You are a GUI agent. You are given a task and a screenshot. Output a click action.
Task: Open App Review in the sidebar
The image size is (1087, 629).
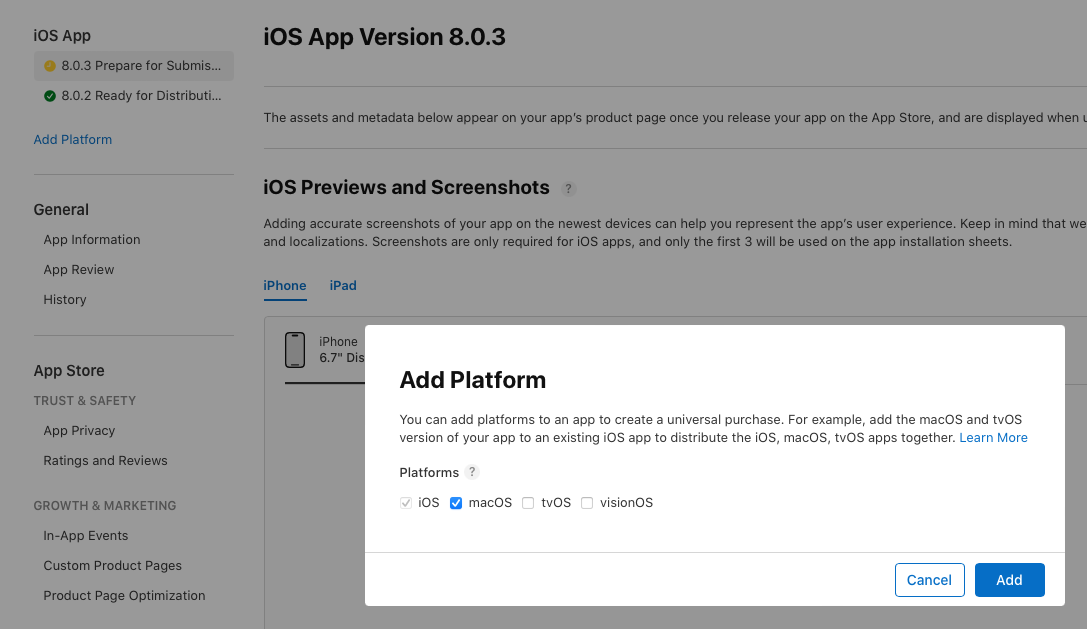pyautogui.click(x=79, y=270)
